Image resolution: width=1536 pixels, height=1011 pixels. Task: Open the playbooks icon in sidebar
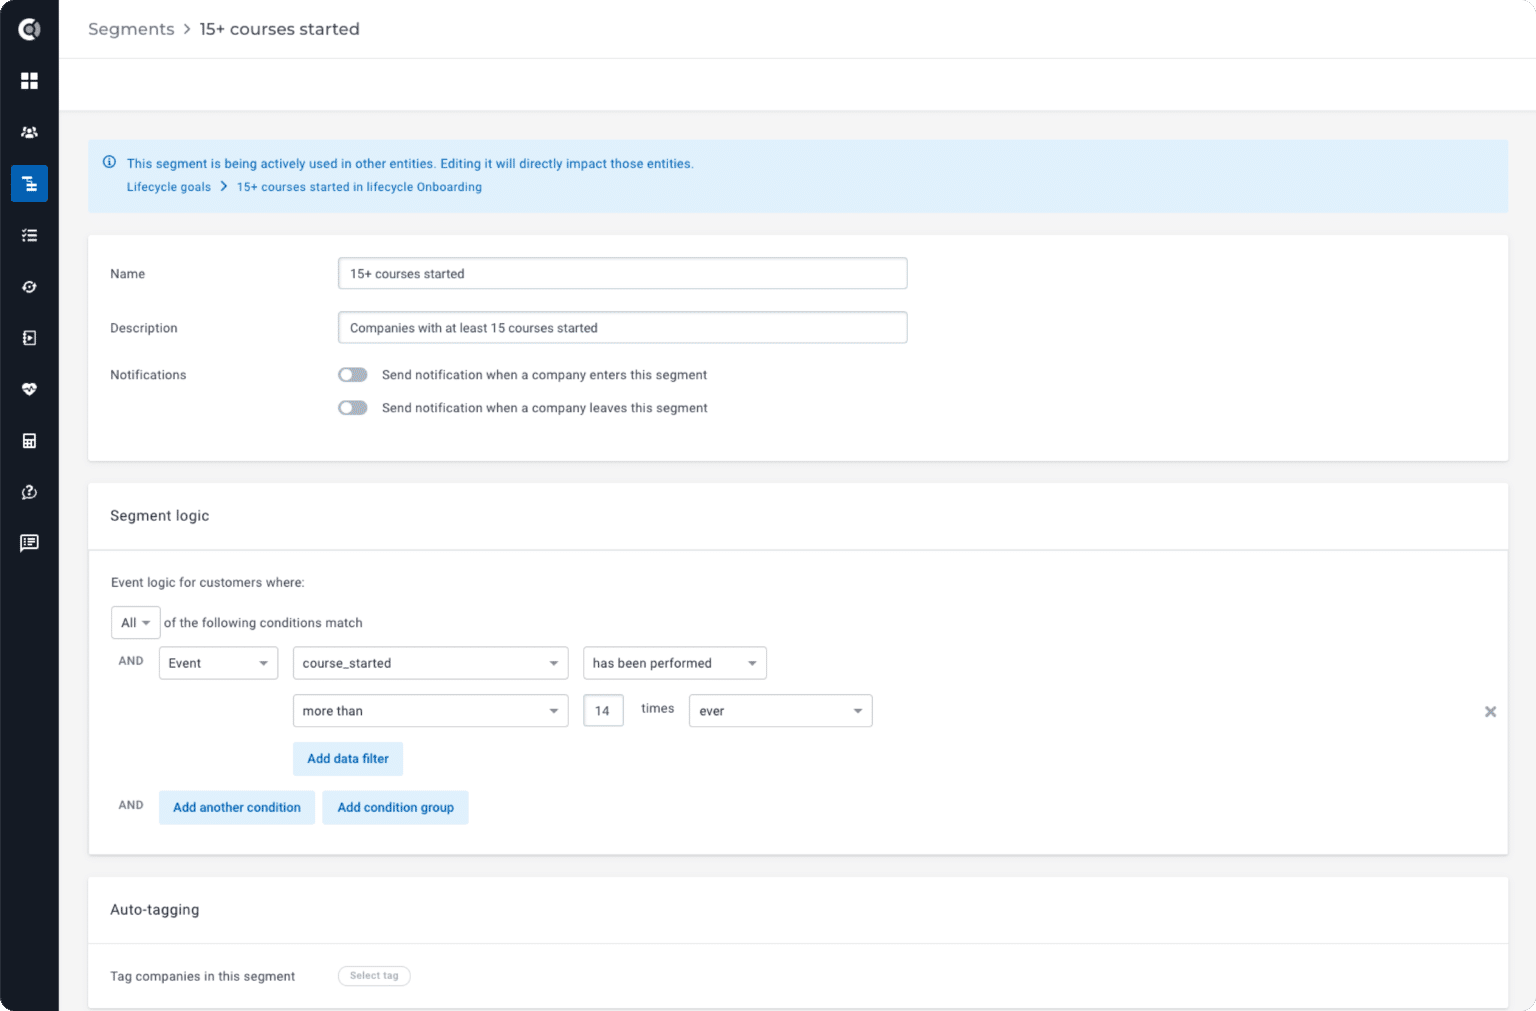click(29, 338)
